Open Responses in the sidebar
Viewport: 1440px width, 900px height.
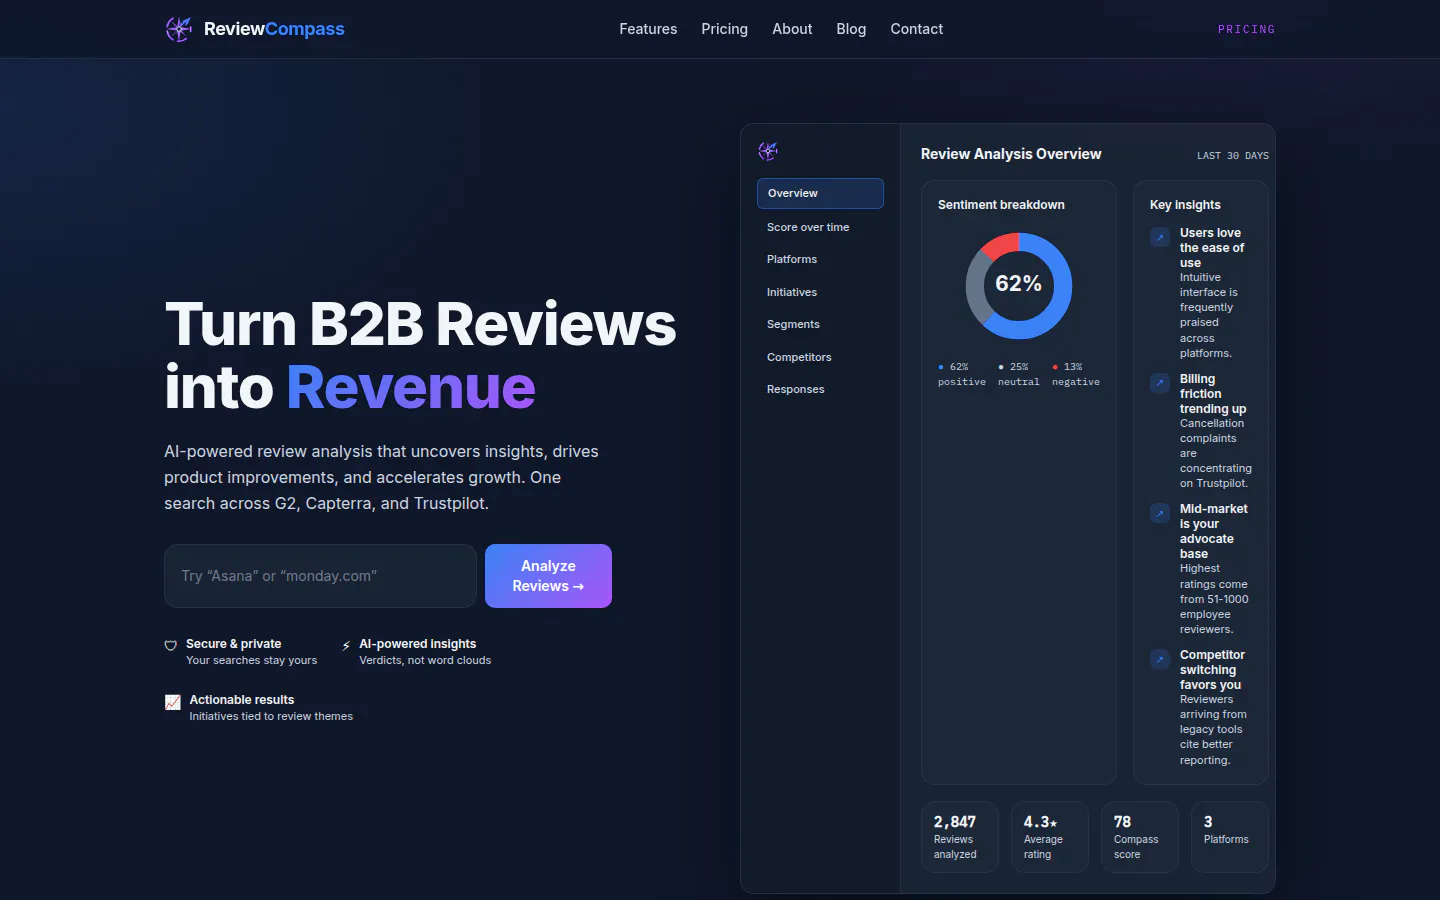(820, 389)
